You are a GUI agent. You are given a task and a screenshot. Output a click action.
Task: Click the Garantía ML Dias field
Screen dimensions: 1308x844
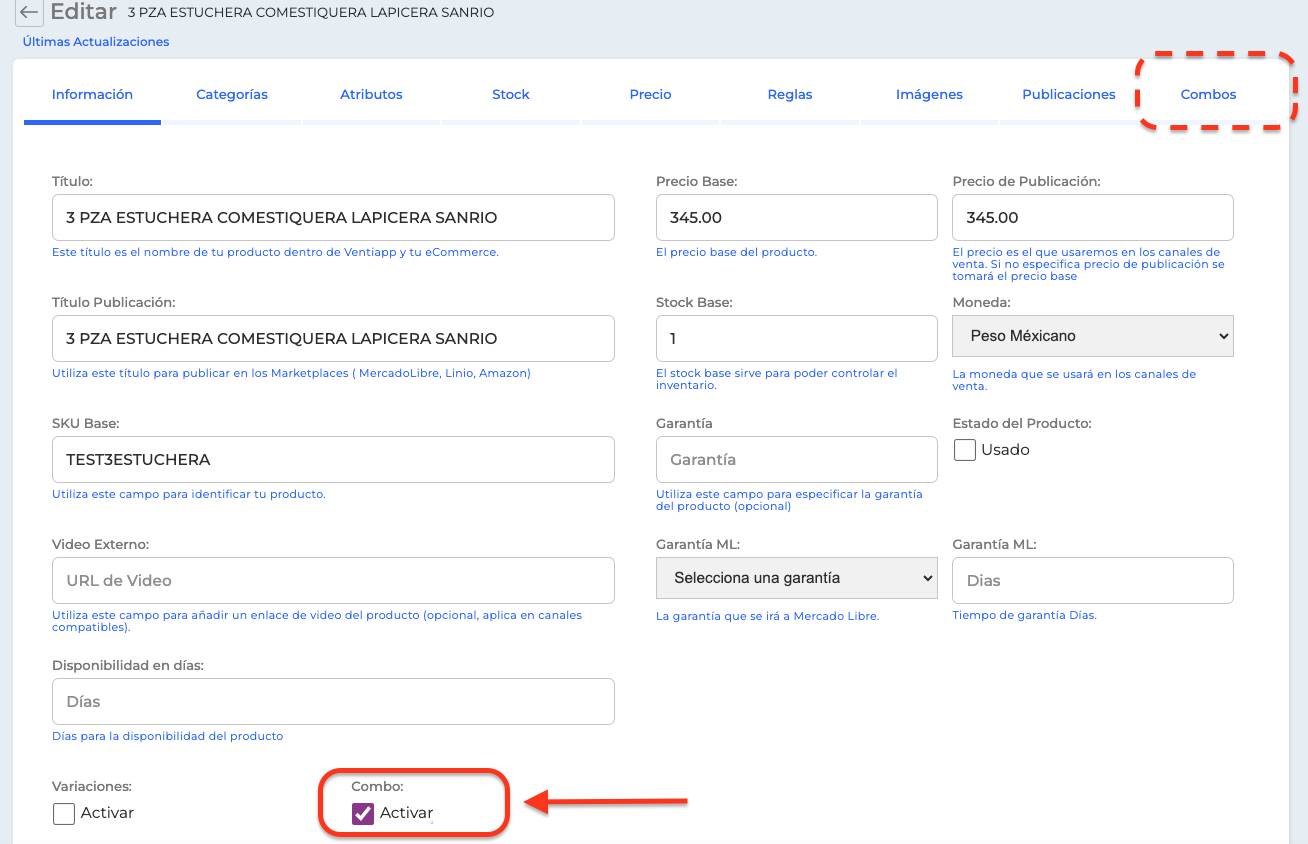tap(1093, 580)
